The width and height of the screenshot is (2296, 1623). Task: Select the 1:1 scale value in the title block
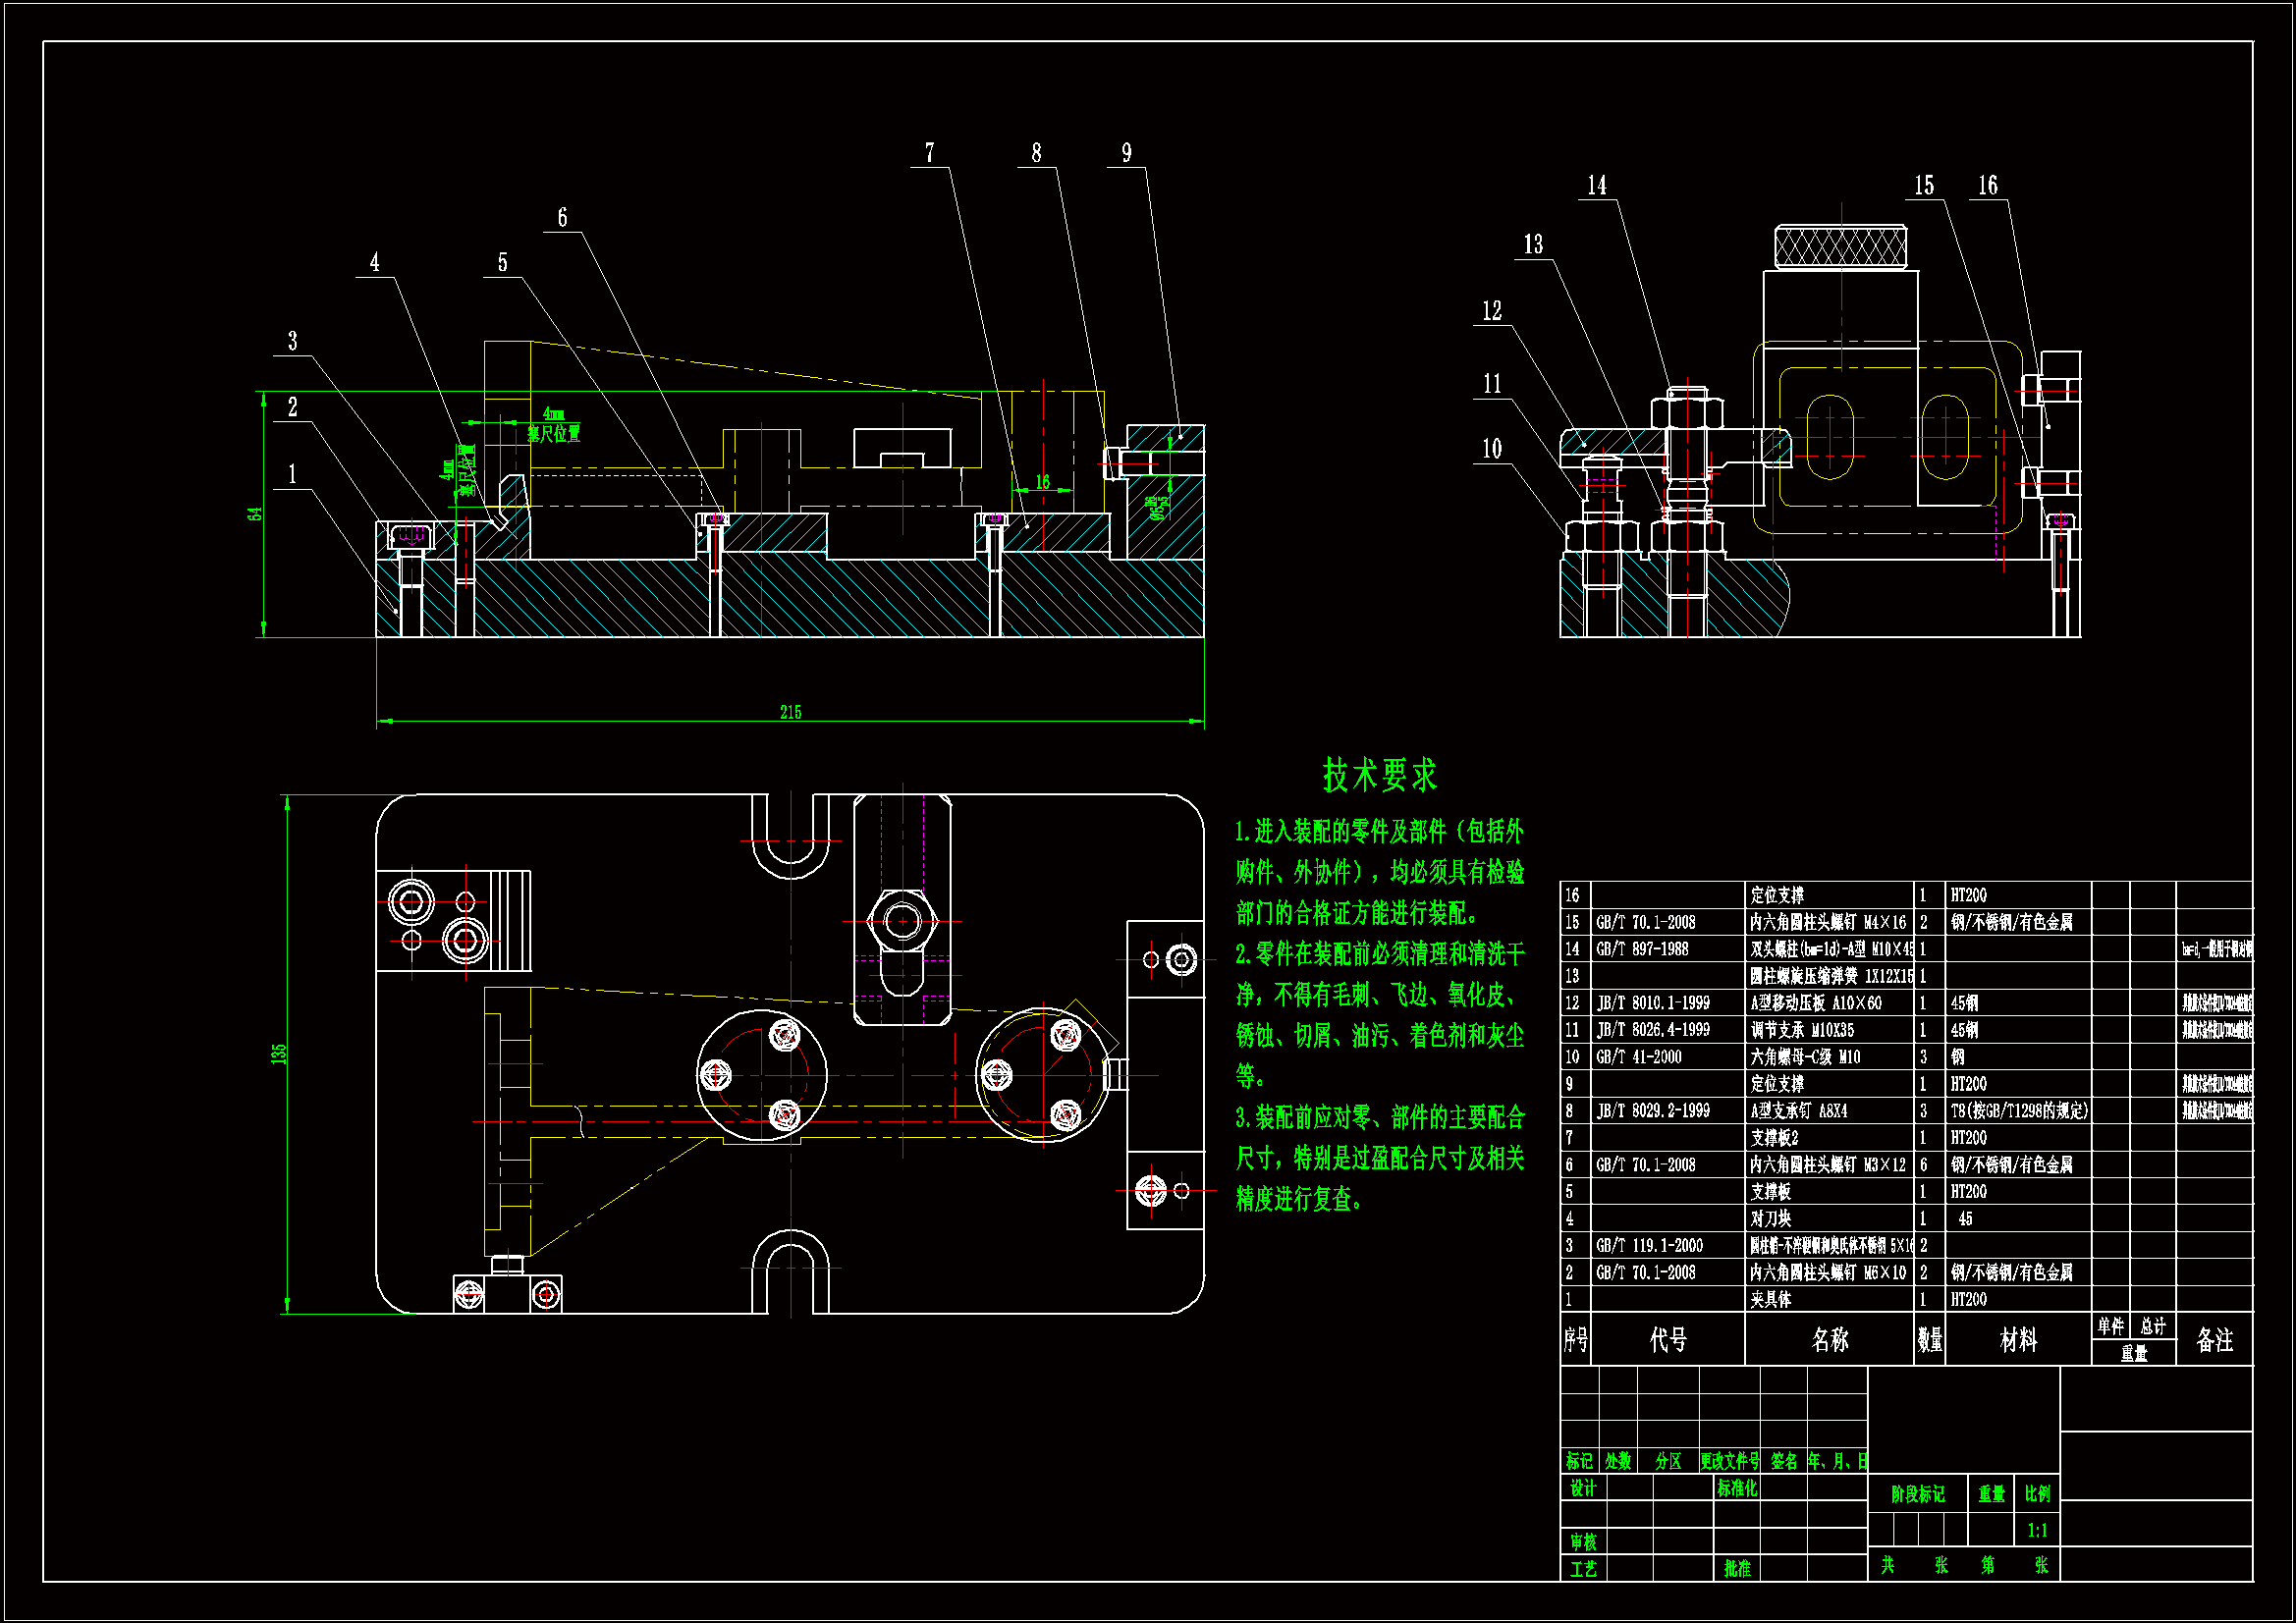point(2037,1530)
